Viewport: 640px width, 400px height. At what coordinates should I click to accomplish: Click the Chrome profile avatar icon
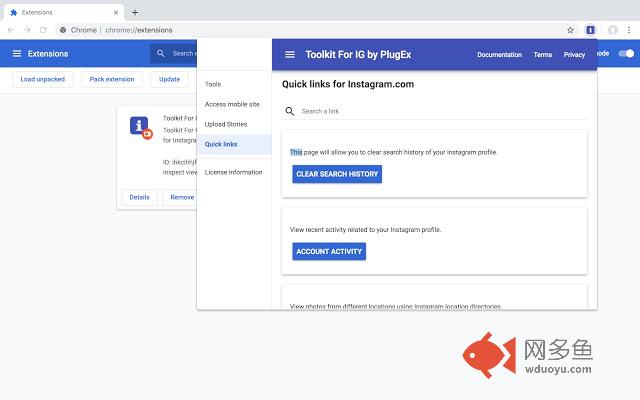pyautogui.click(x=612, y=30)
